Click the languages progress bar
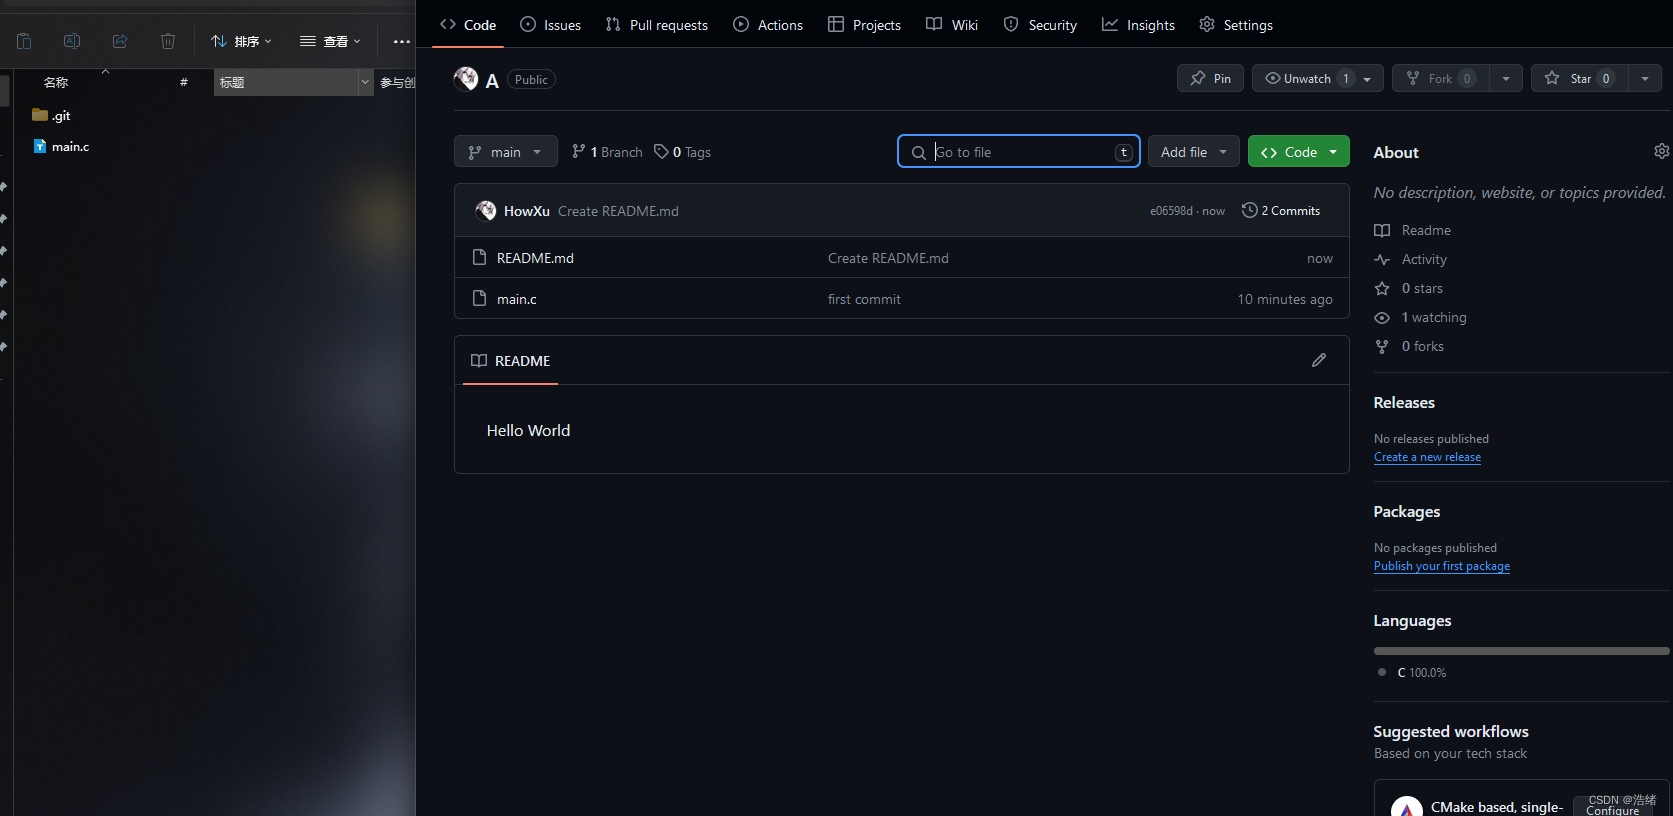Screen dimensions: 1673x816 (1521, 651)
